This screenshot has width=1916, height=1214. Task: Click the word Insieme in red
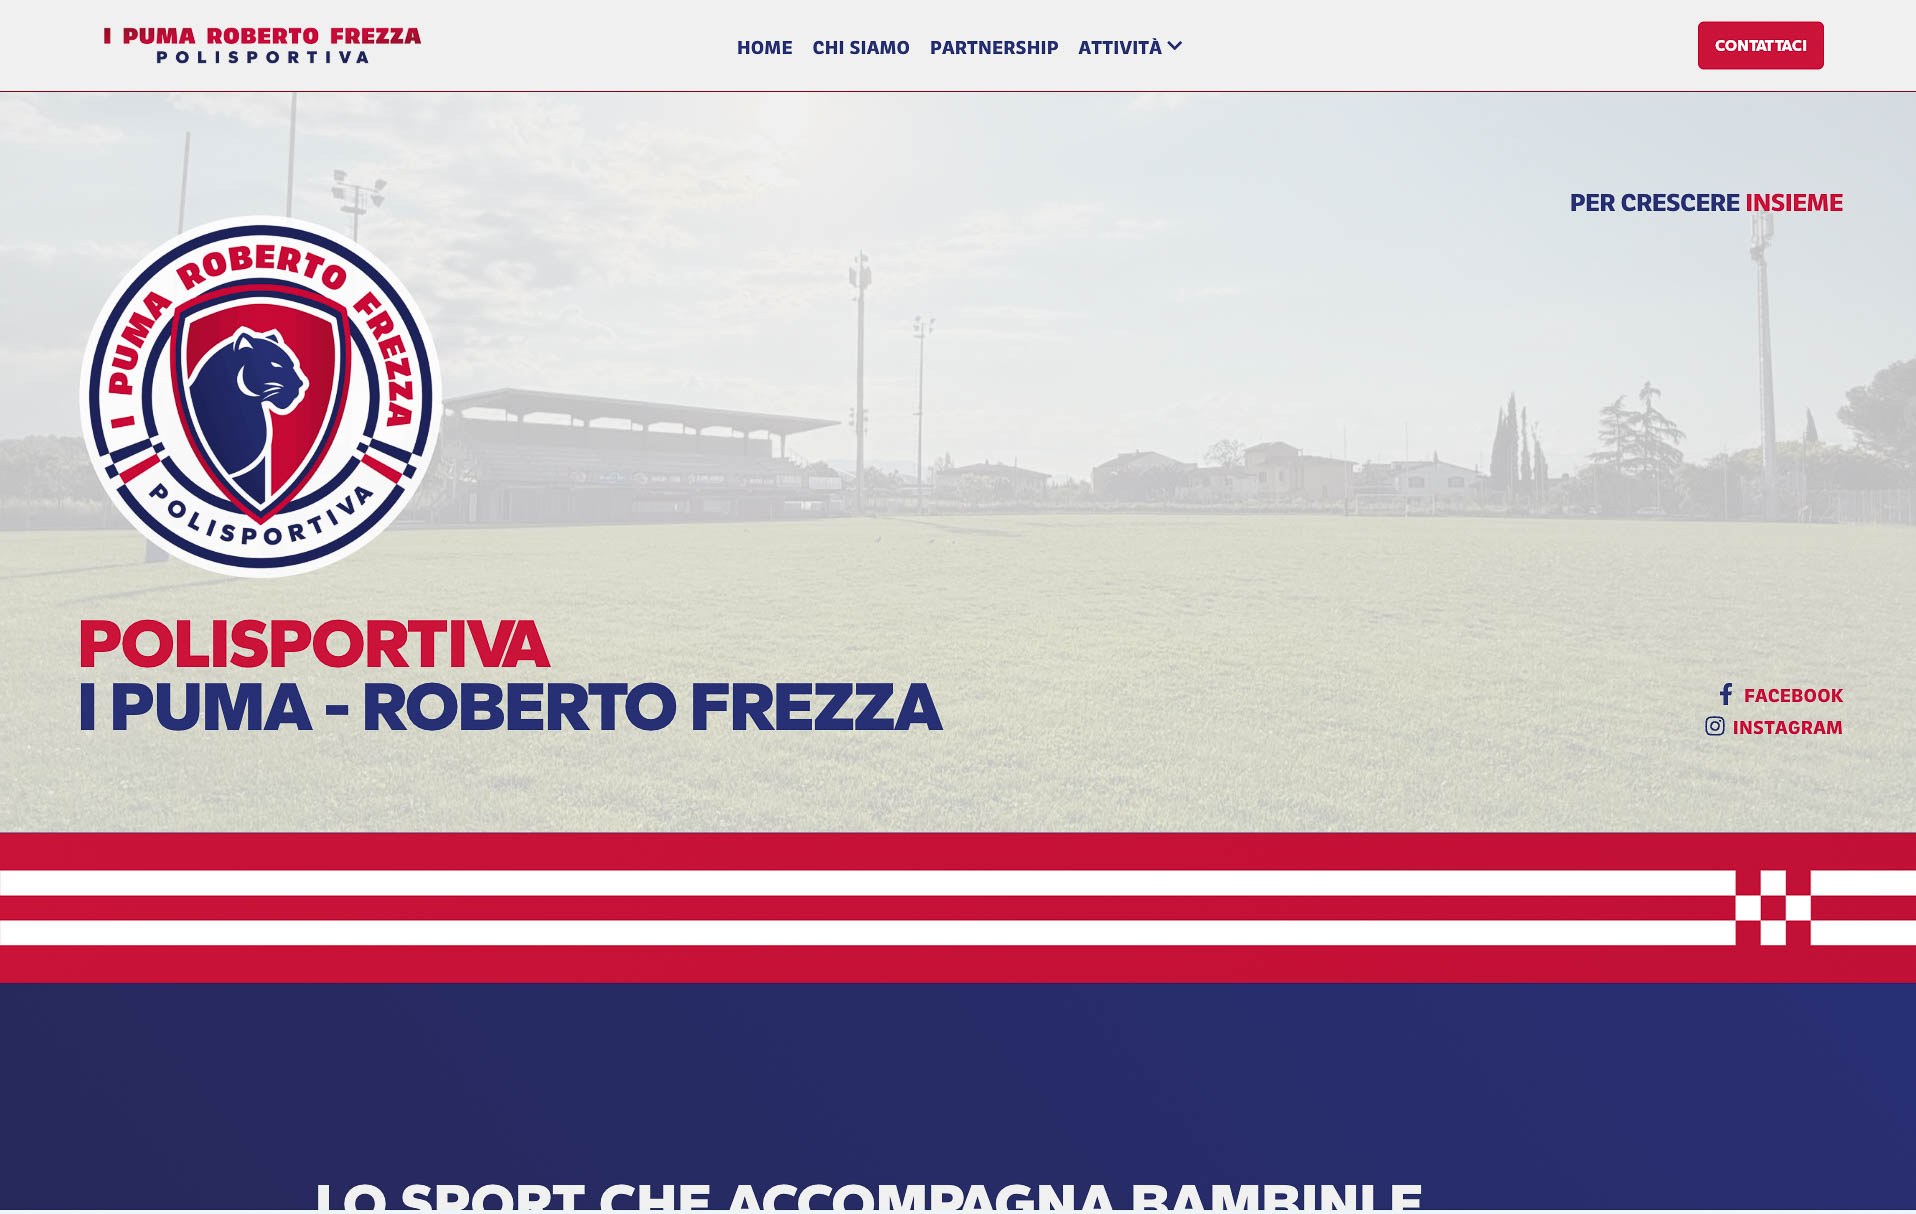1794,202
